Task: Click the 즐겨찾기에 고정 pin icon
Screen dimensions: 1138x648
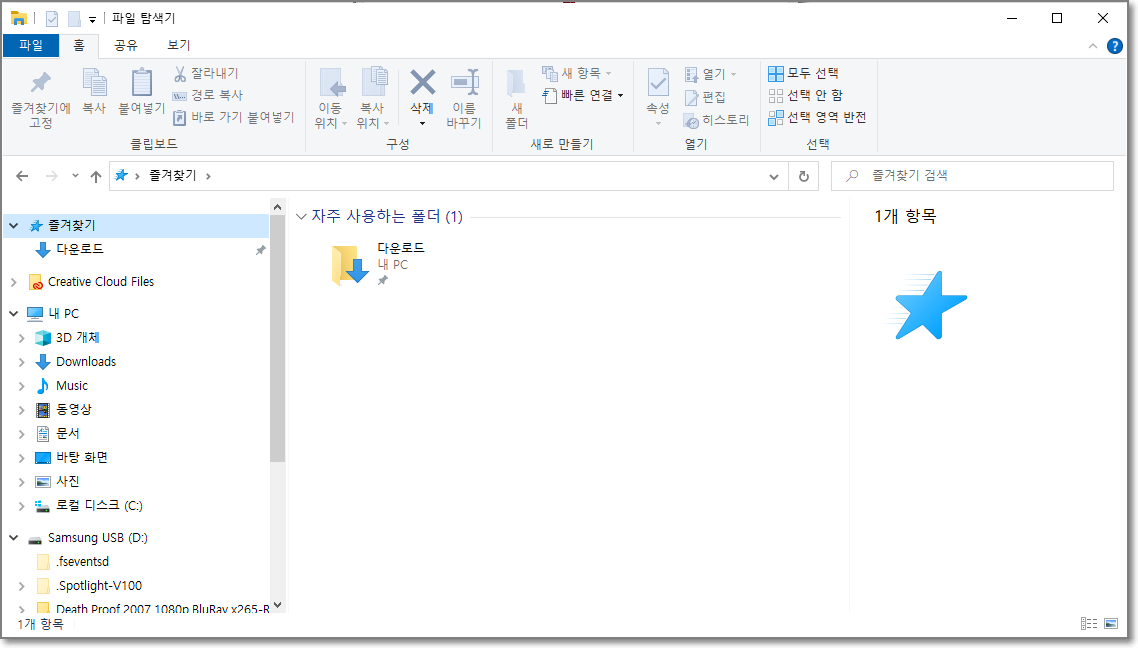Action: pos(41,83)
